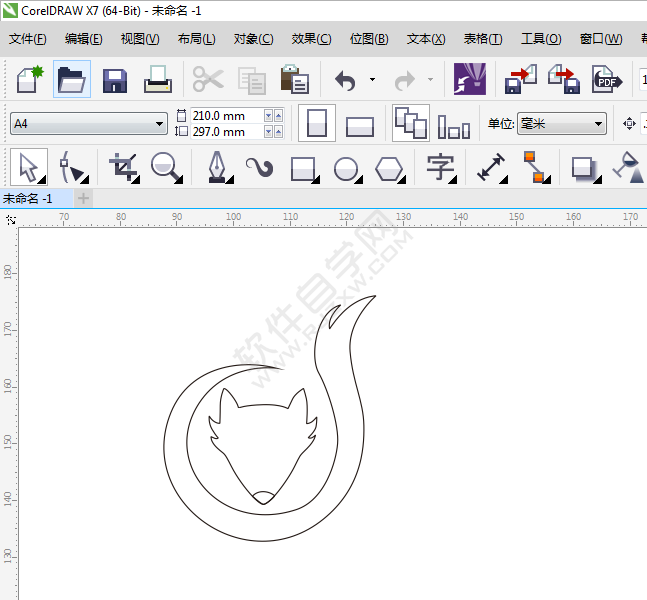
Task: Switch page to landscape orientation
Action: pos(360,125)
